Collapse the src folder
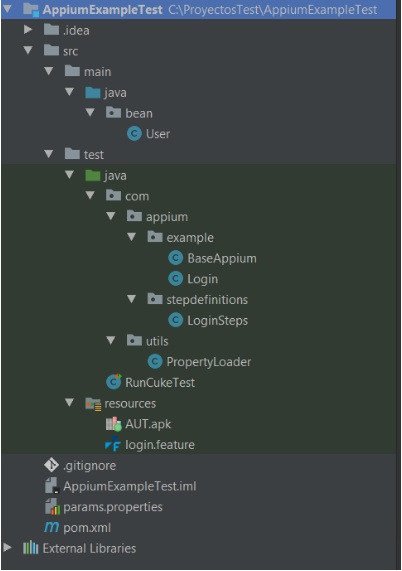 28,50
